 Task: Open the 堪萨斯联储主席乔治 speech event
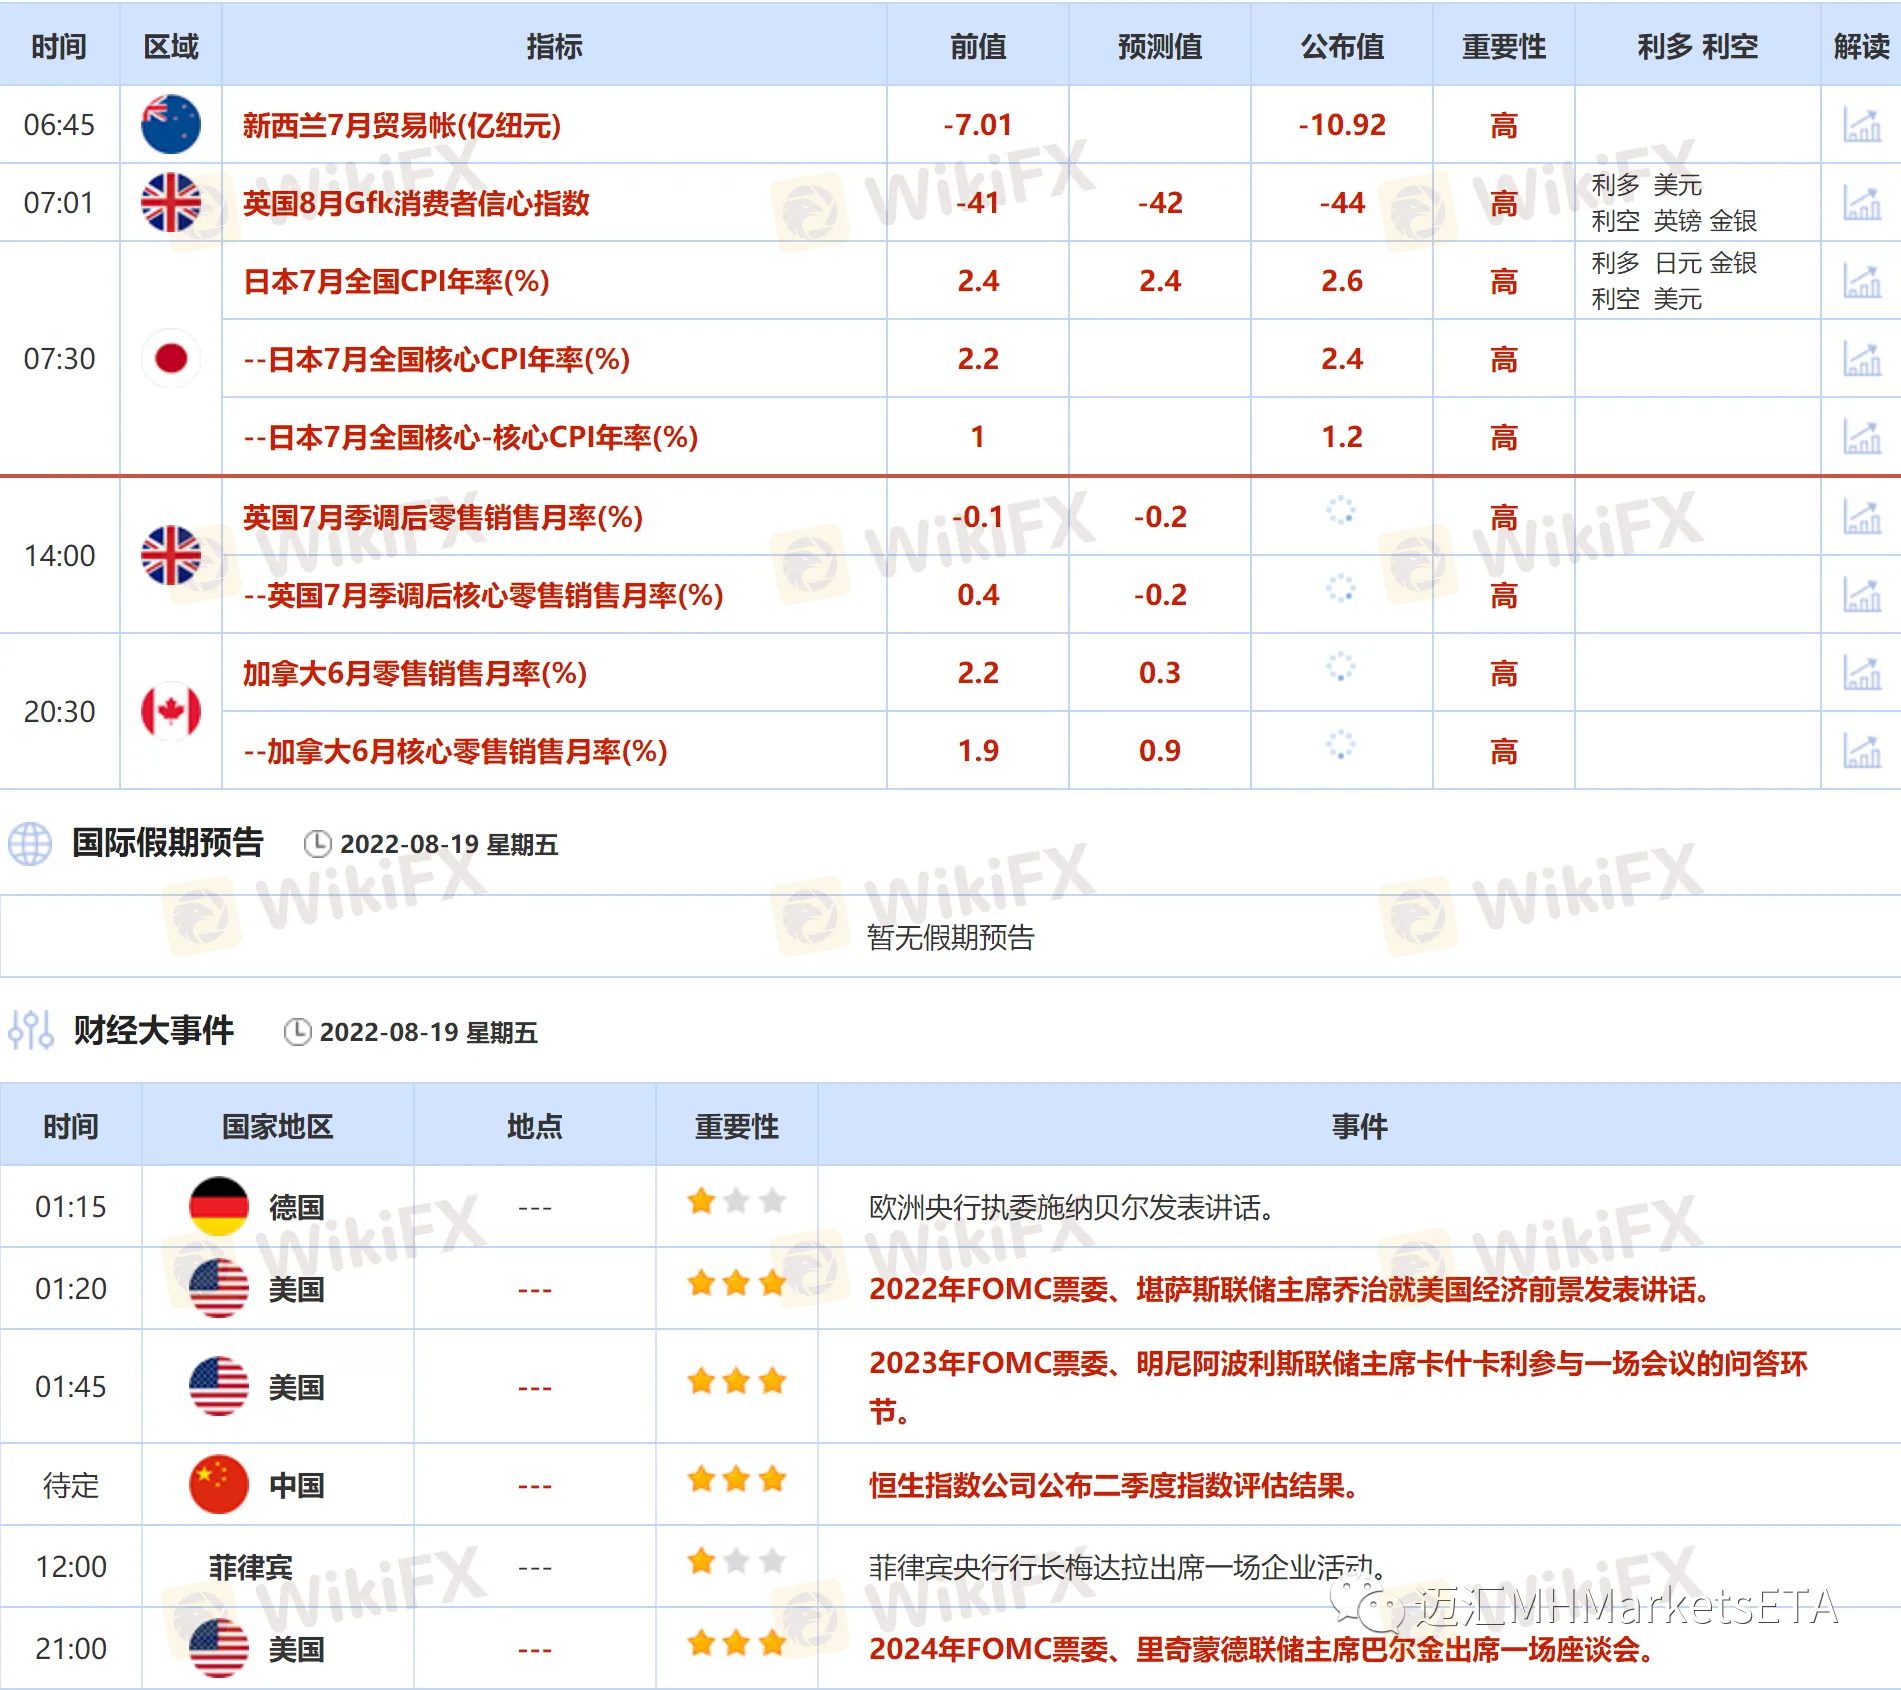1290,1289
